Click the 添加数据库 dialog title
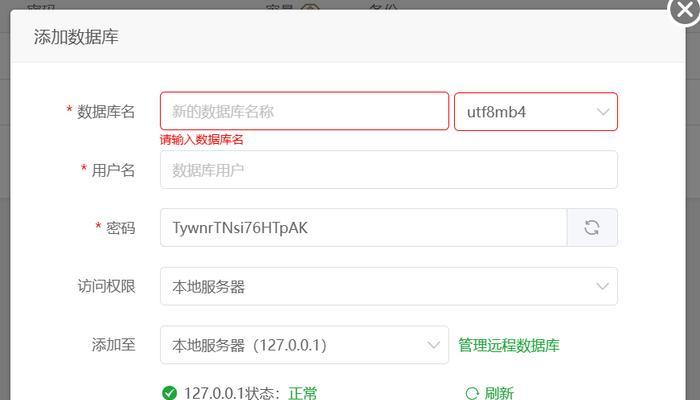This screenshot has height=400, width=700. [76, 37]
